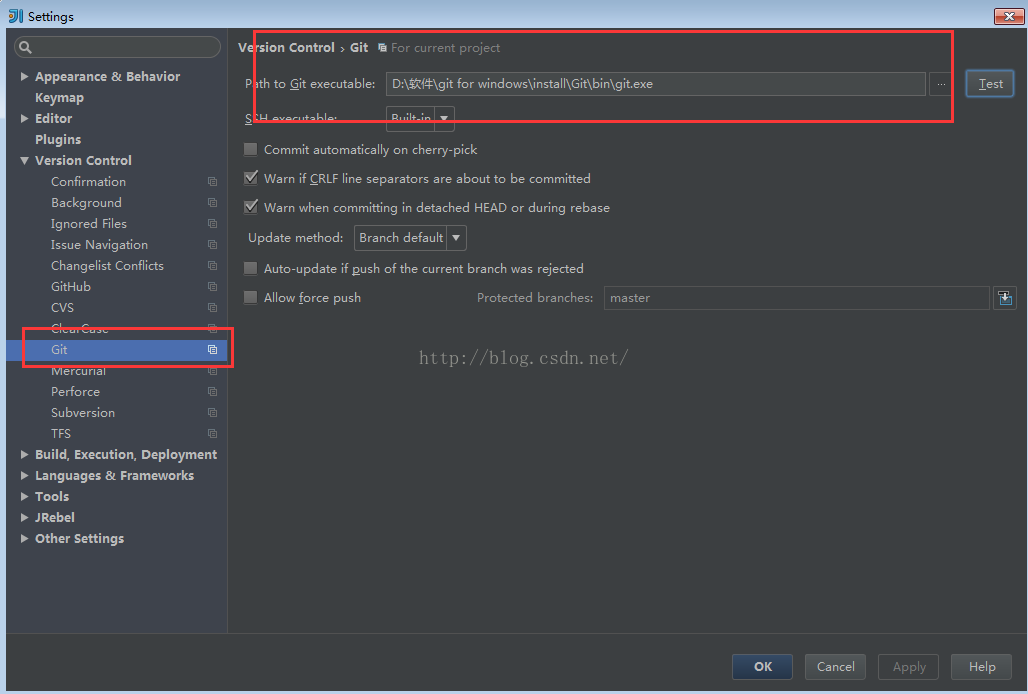Select Mercurial in Version Control list
Viewport: 1028px width, 694px height.
point(78,371)
